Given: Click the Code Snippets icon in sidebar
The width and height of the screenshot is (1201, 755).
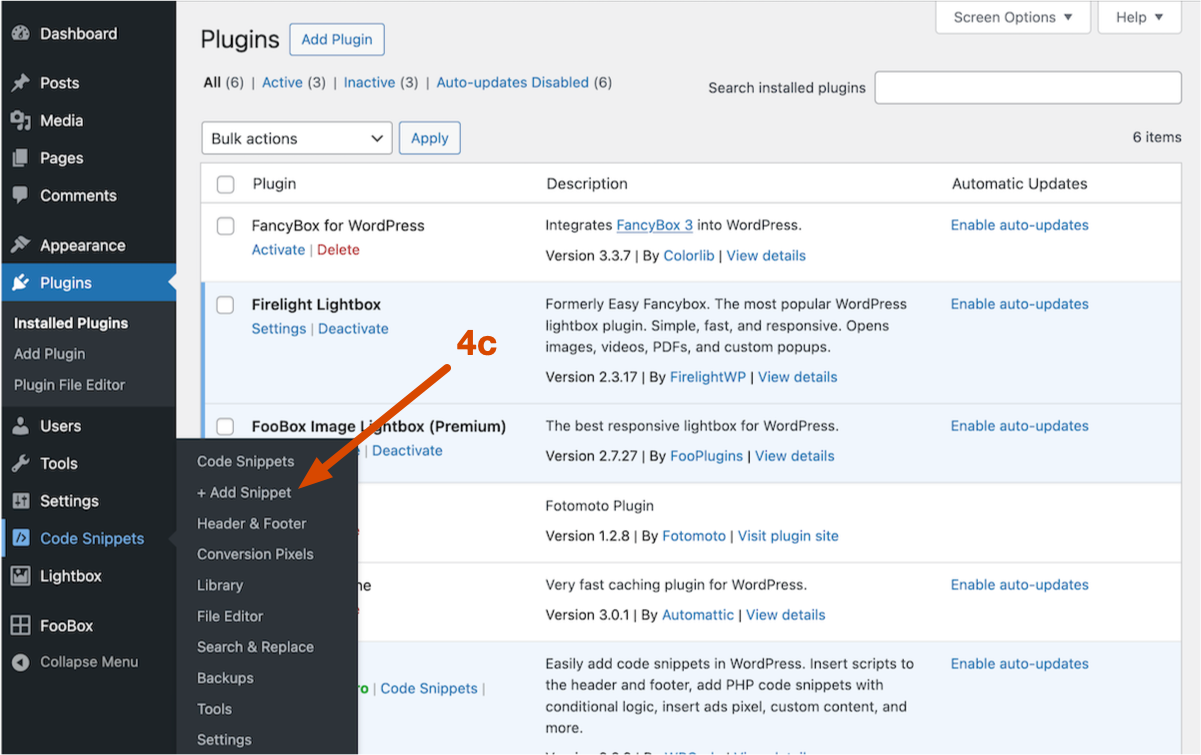Looking at the screenshot, I should 20,538.
